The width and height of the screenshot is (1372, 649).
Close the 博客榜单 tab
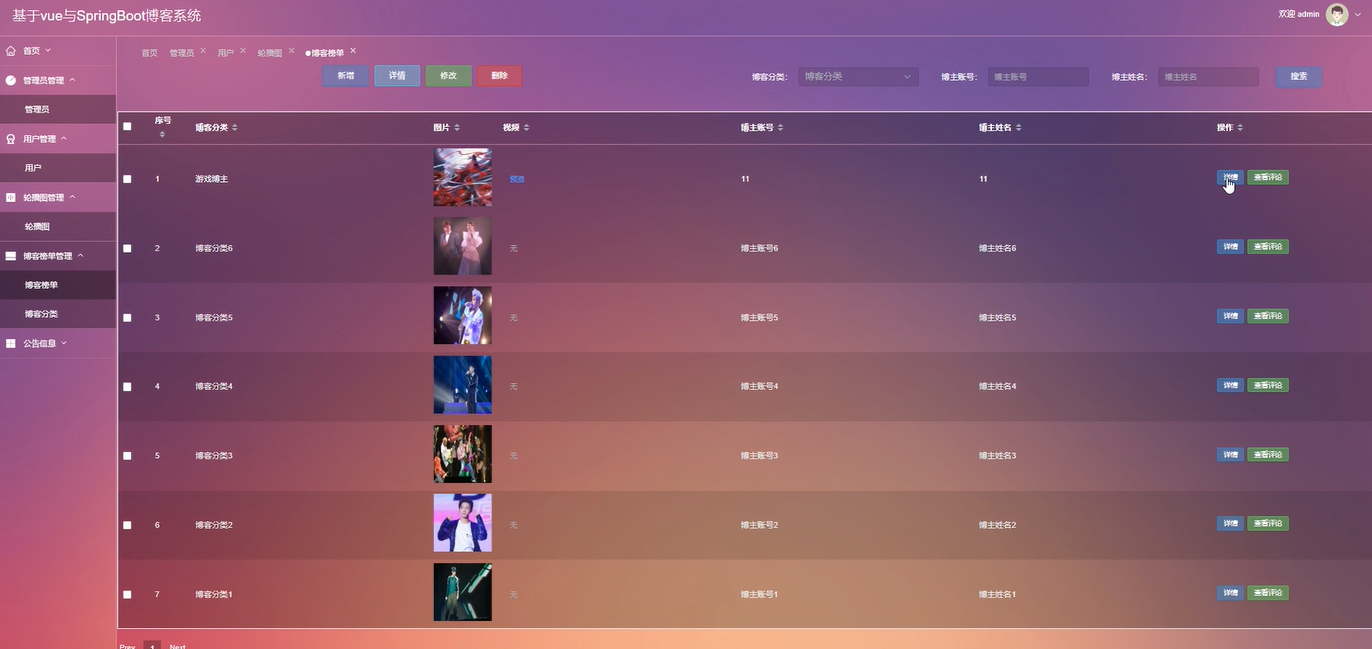(x=353, y=50)
